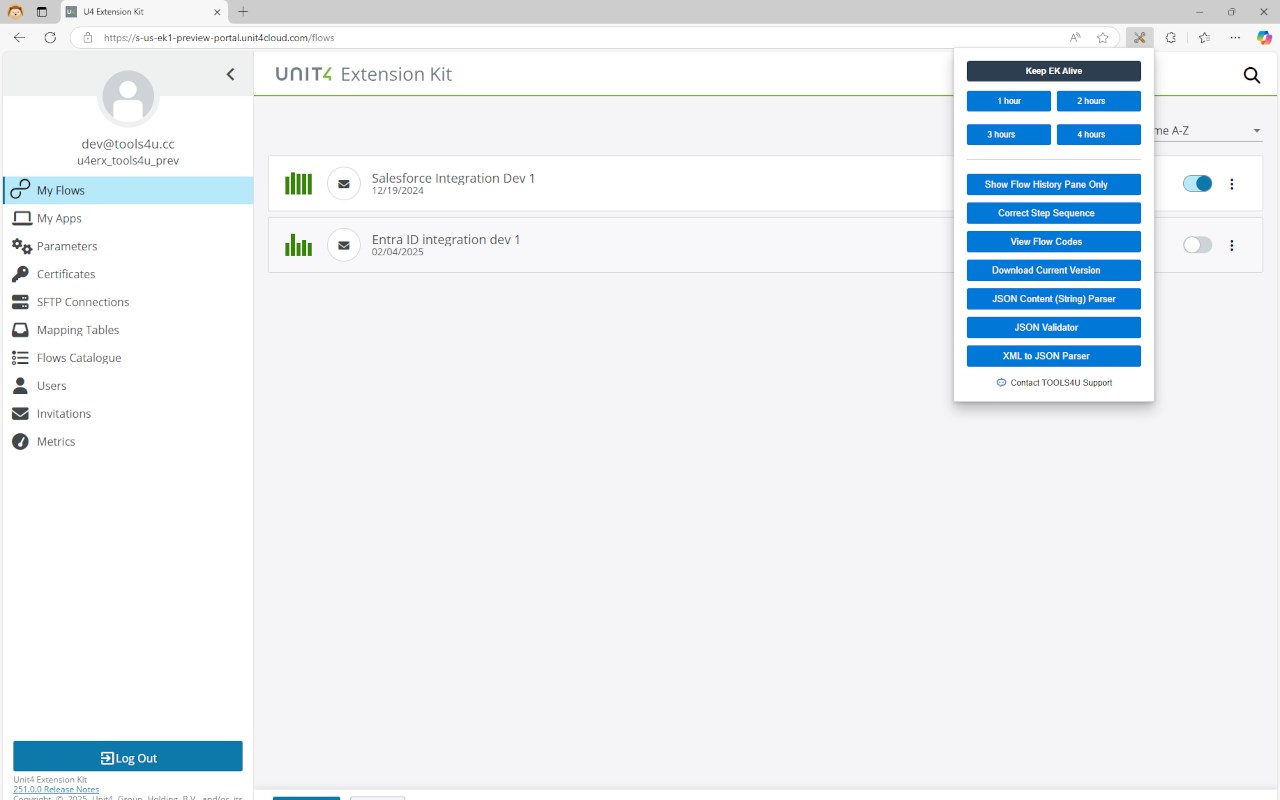Click the View Flow Codes button
The height and width of the screenshot is (800, 1280).
point(1054,241)
